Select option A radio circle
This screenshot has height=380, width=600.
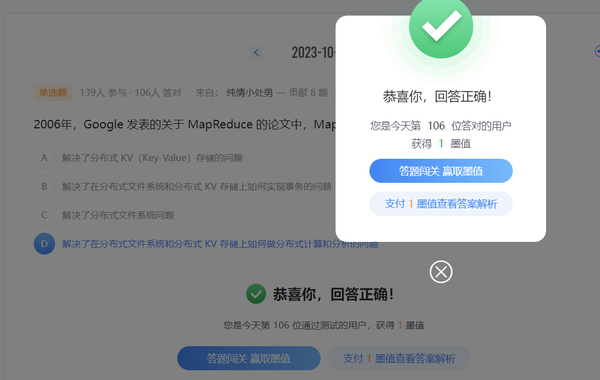click(x=44, y=158)
